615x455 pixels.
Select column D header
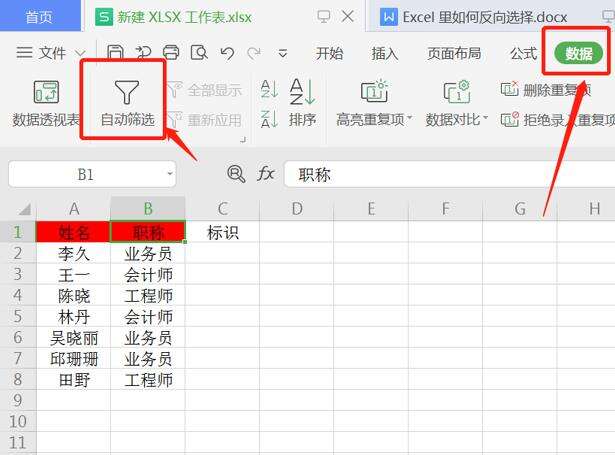pyautogui.click(x=297, y=209)
